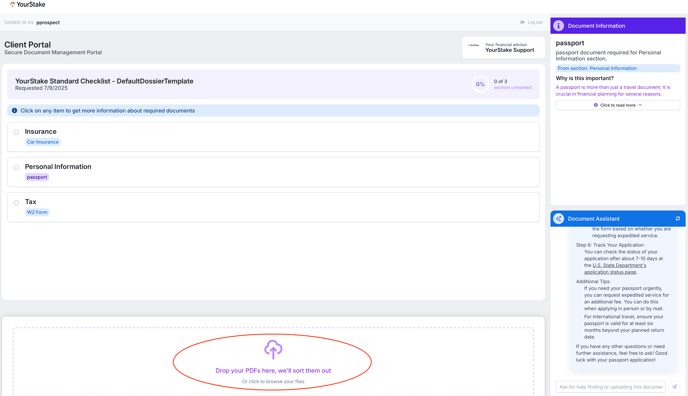Click the purple icon in read more button
The width and height of the screenshot is (688, 396).
(x=595, y=105)
